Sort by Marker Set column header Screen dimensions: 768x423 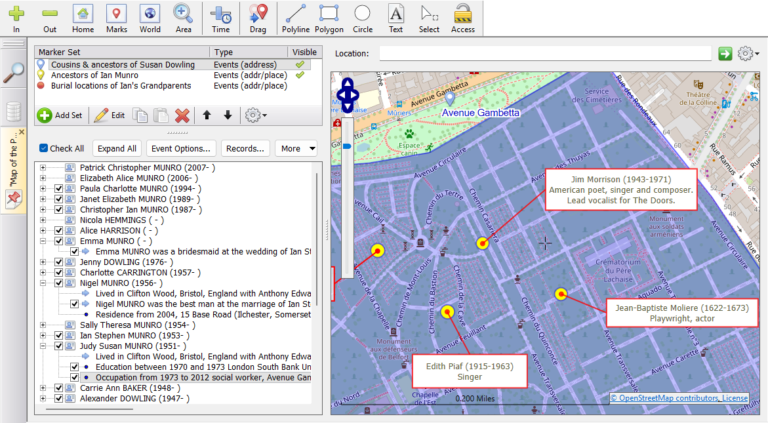click(122, 52)
